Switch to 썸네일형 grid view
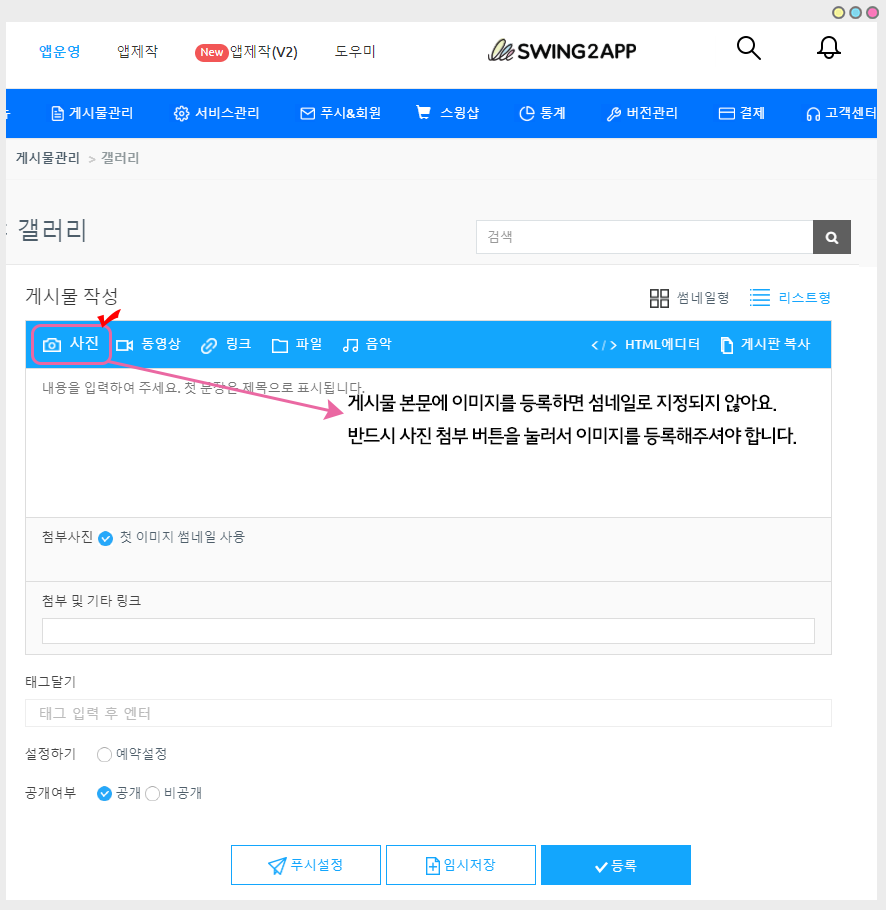 [689, 298]
